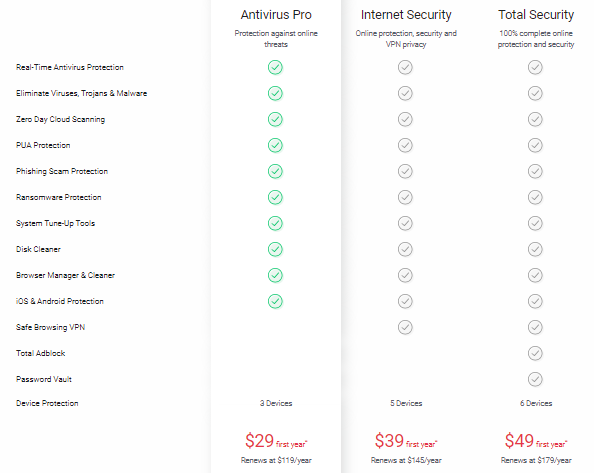Viewport: 594px width, 473px height.
Task: Click Internet Security checkmark for PUA Protection
Action: [x=405, y=145]
